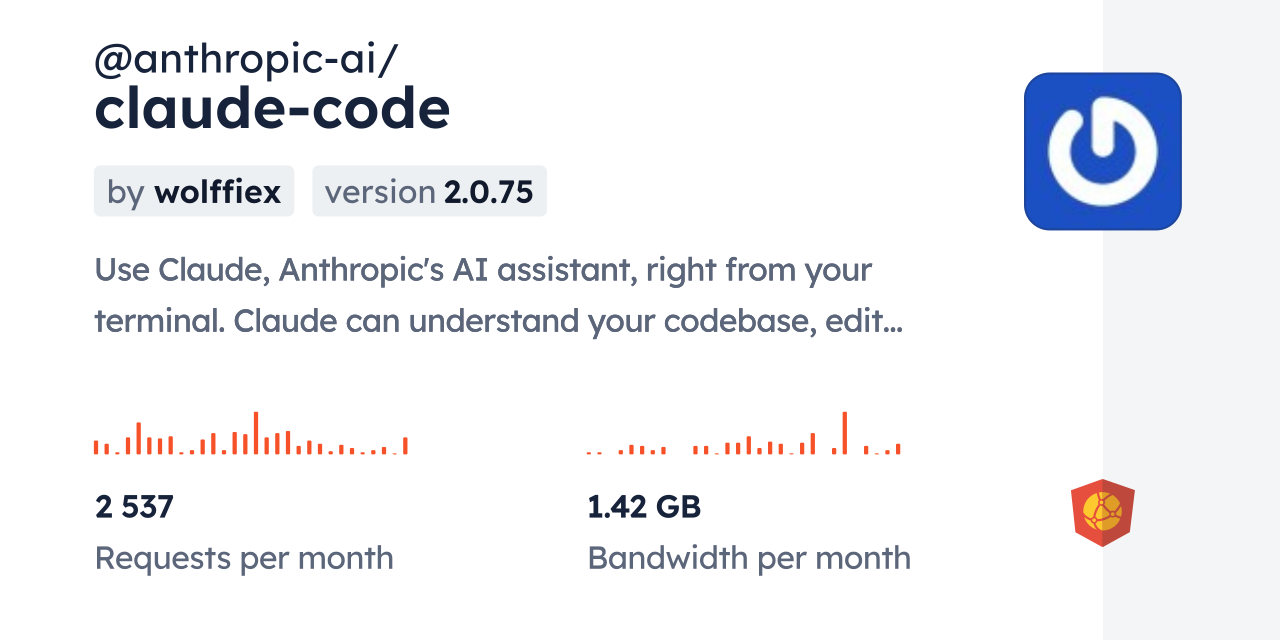The width and height of the screenshot is (1280, 640).
Task: Click the orange jsDelivr shield logo
Action: pos(1102,513)
